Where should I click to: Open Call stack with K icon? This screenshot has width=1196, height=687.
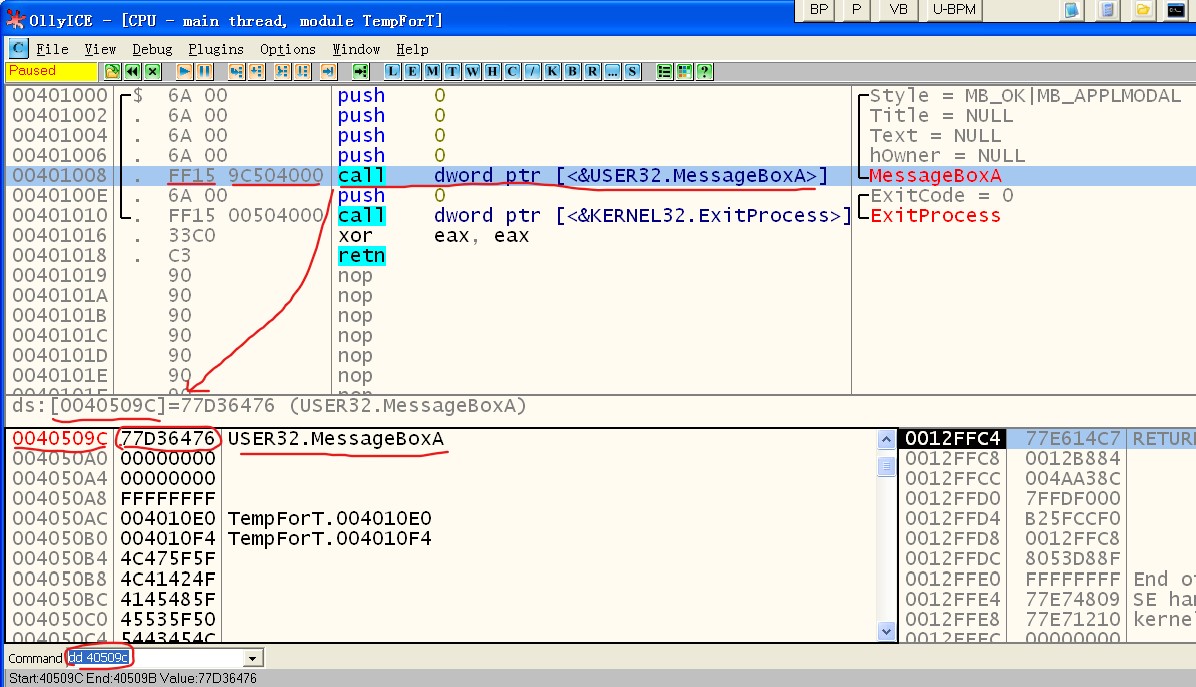click(552, 71)
